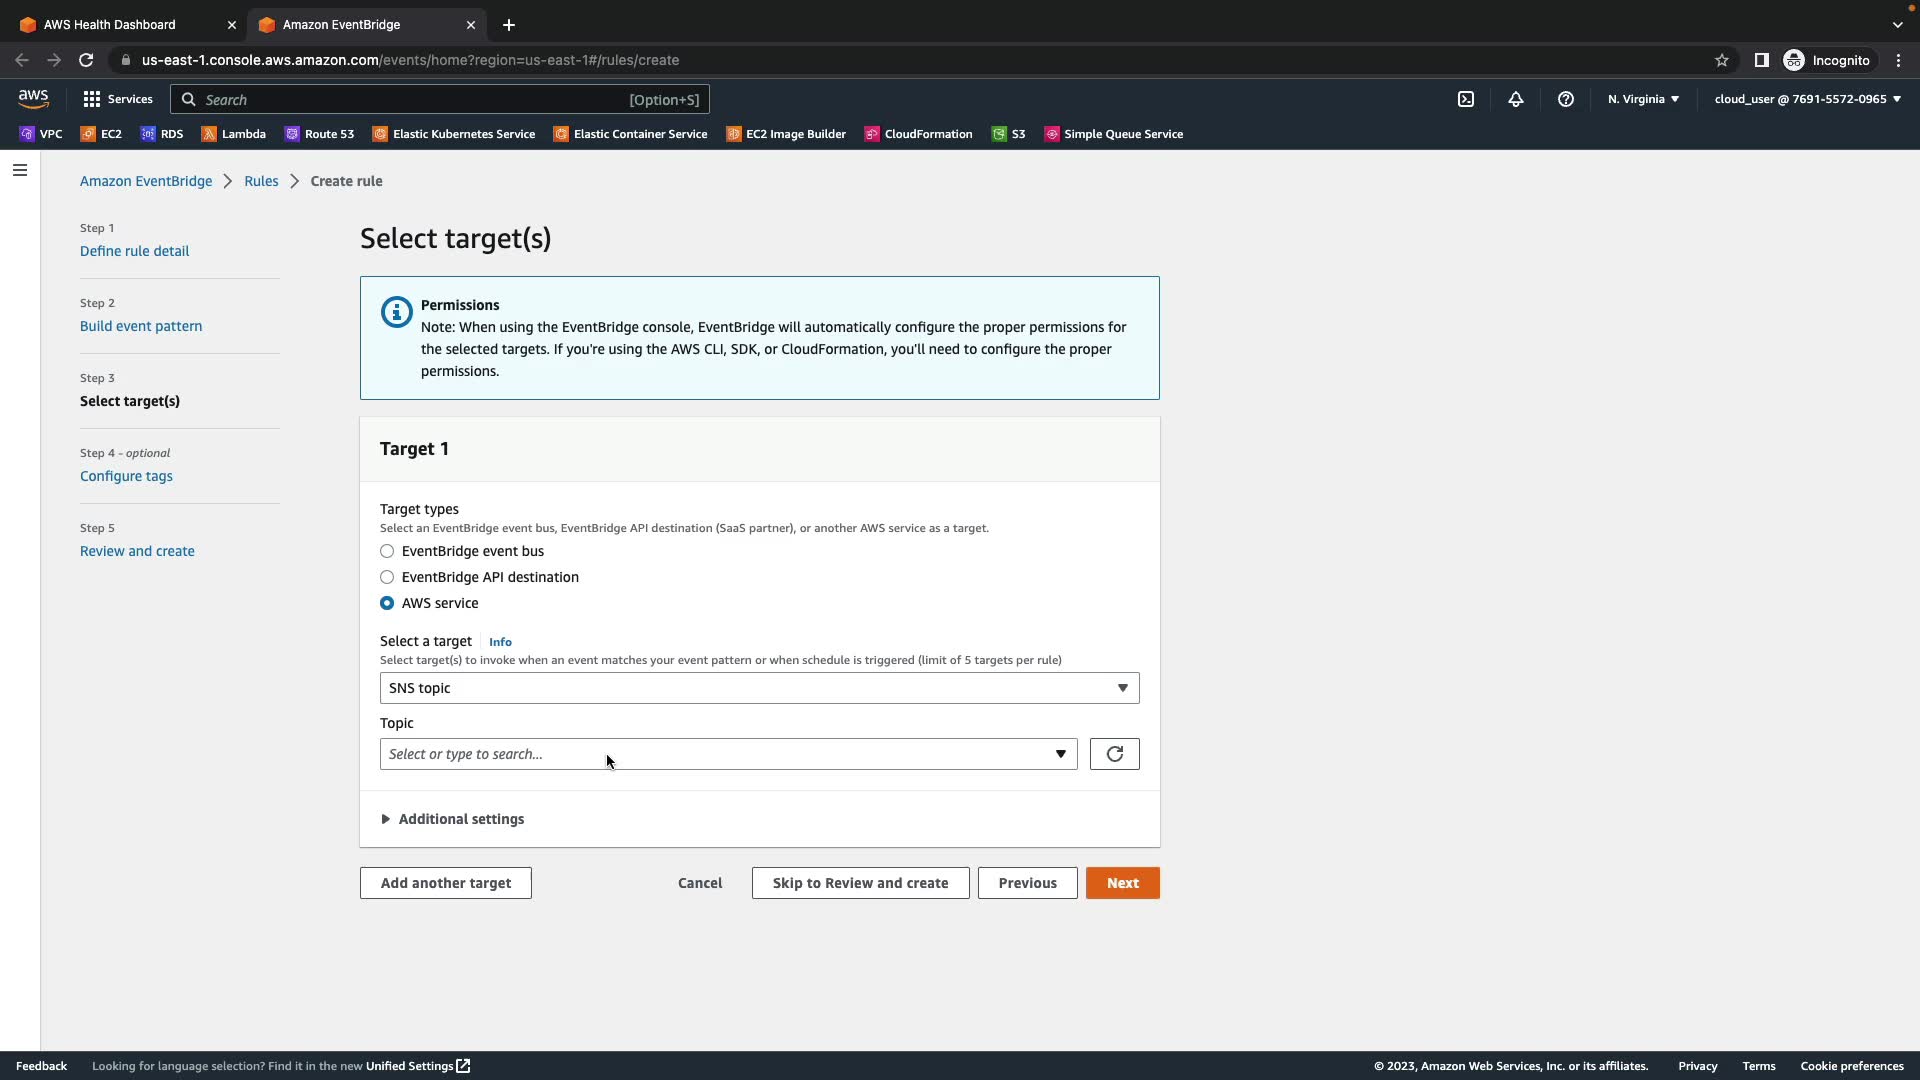Click the refresh topics button
Viewport: 1920px width, 1080px height.
(x=1114, y=754)
